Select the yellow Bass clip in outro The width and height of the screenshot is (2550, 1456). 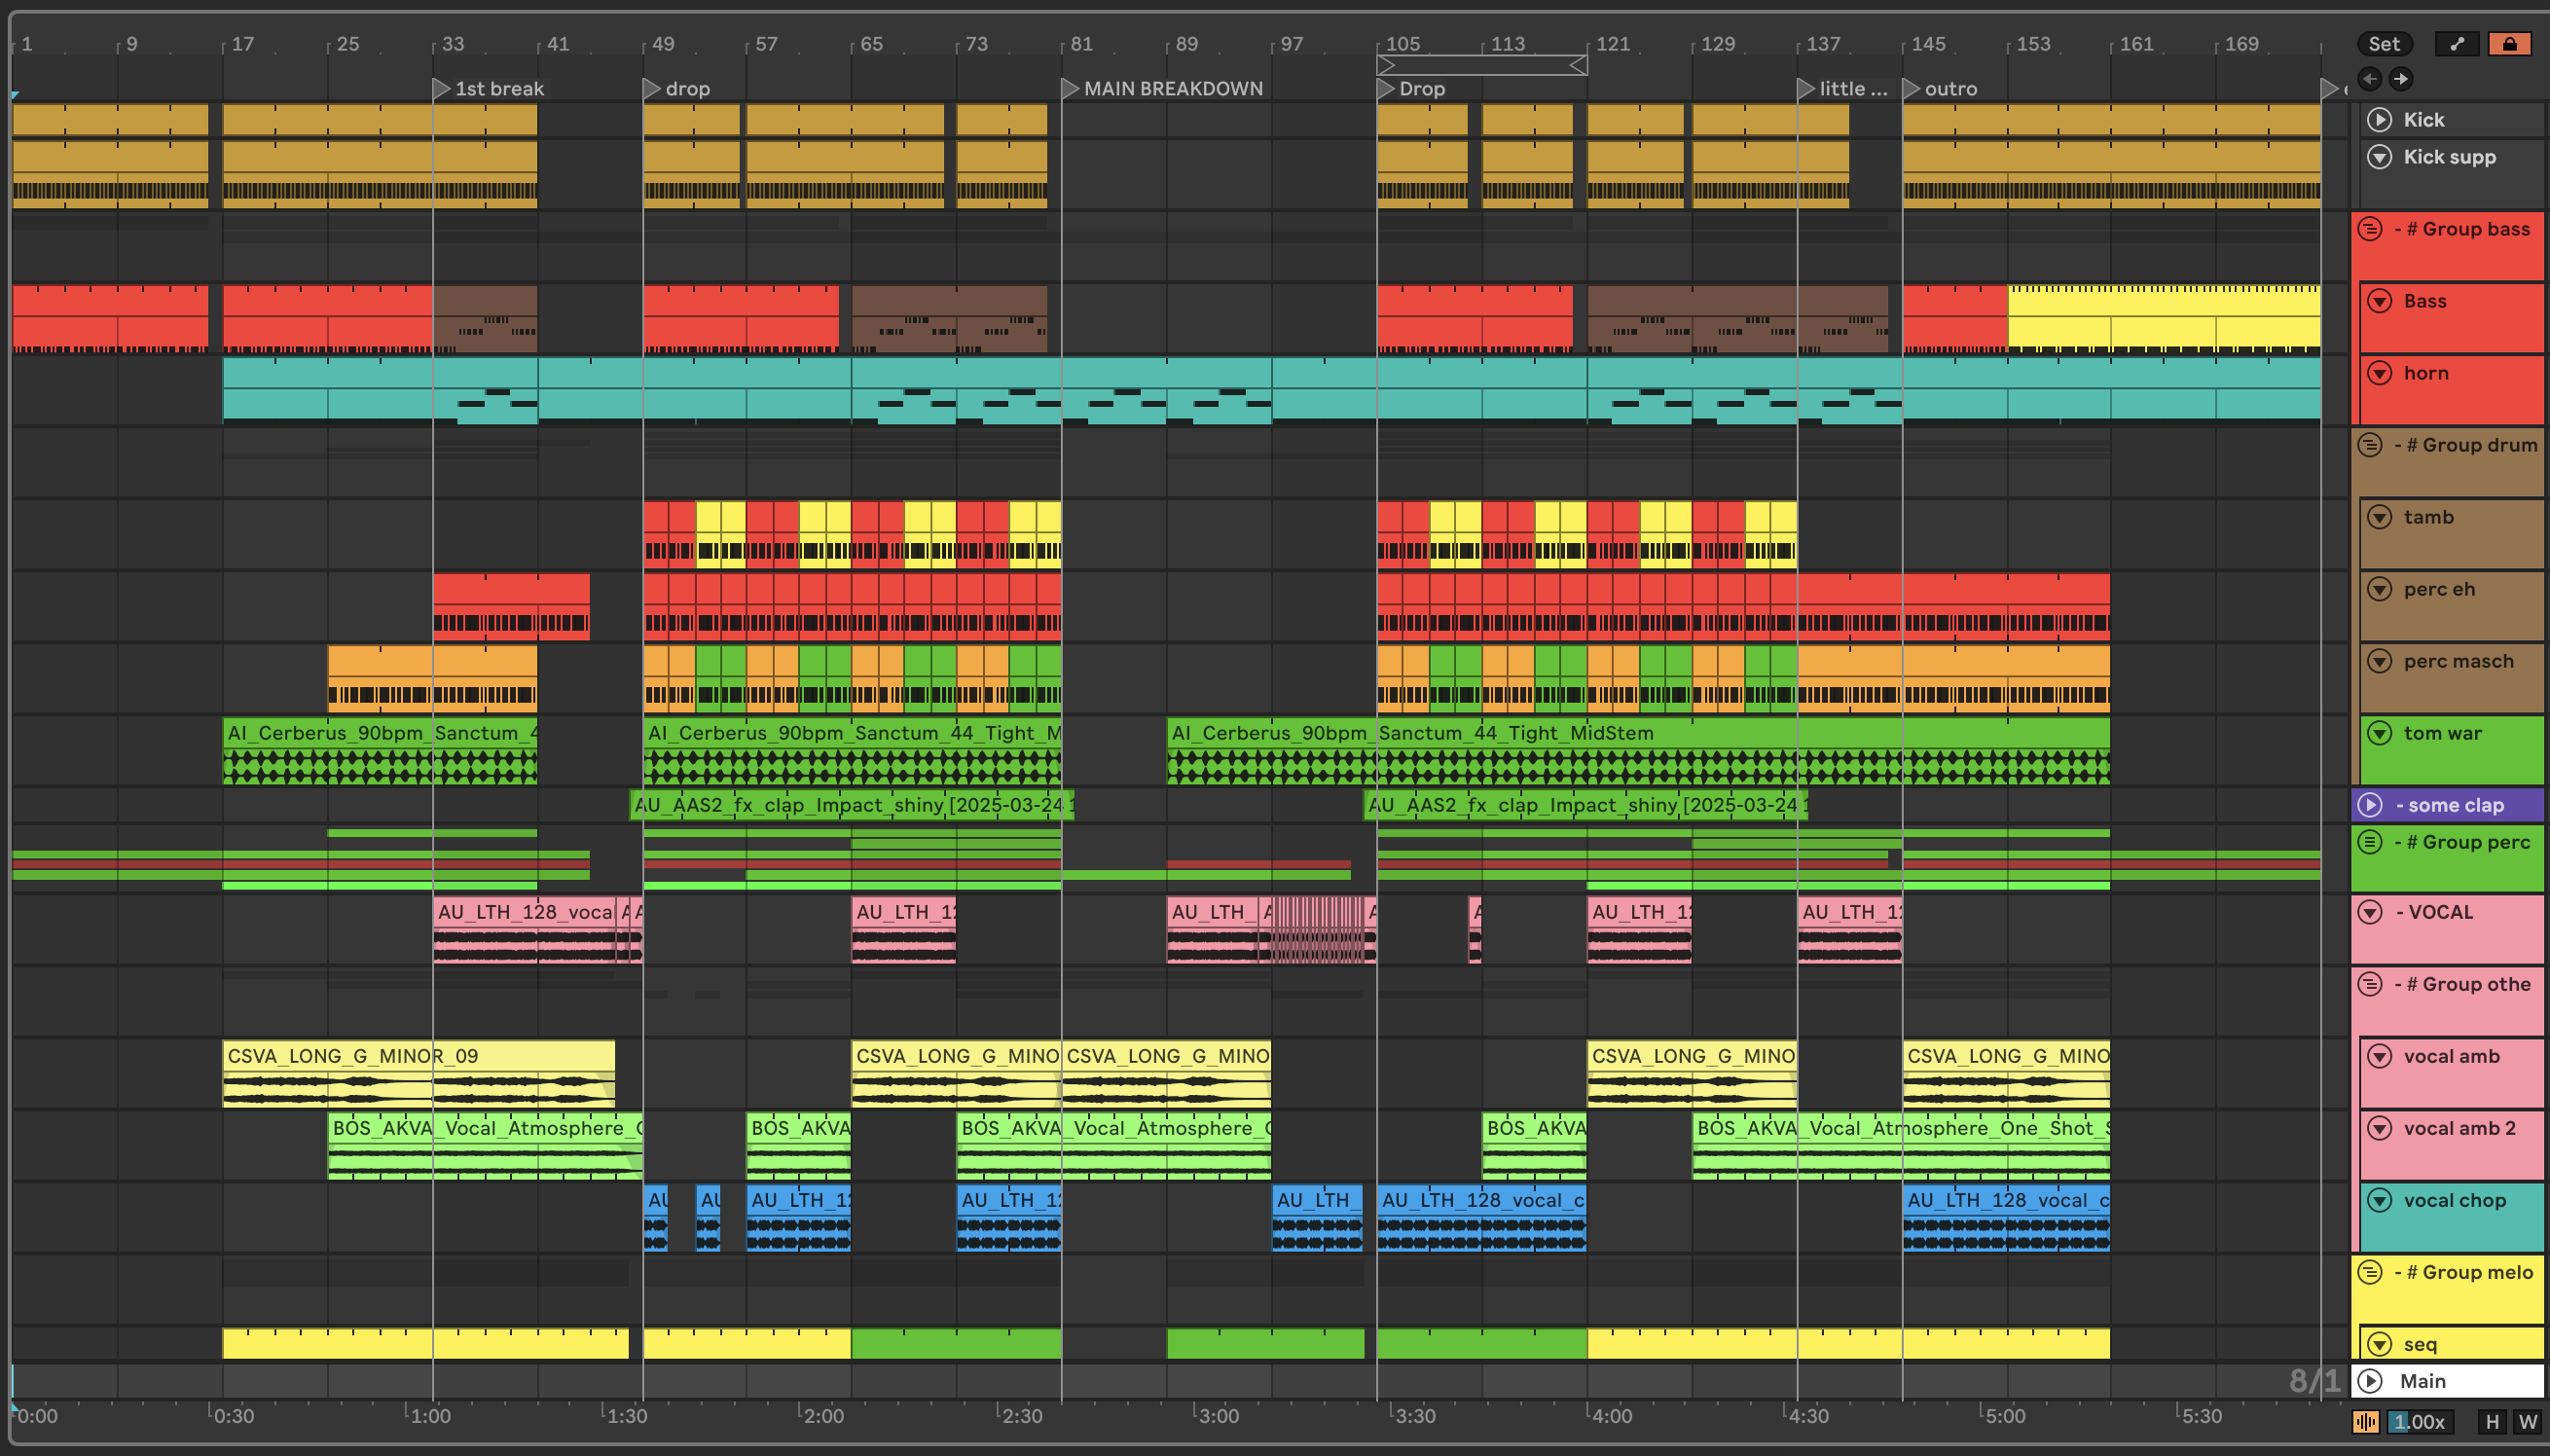pyautogui.click(x=2164, y=318)
